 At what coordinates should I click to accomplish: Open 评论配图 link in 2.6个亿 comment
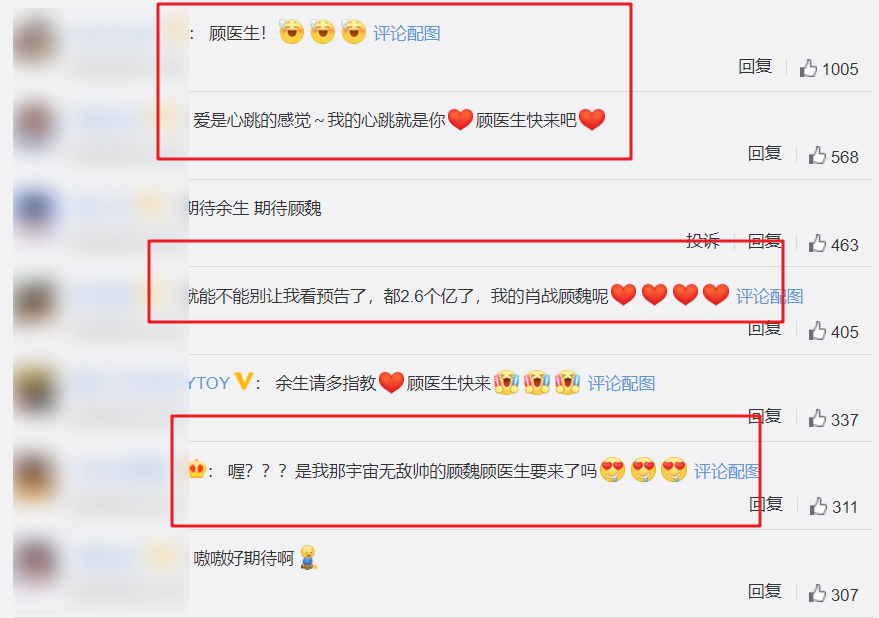(x=769, y=296)
